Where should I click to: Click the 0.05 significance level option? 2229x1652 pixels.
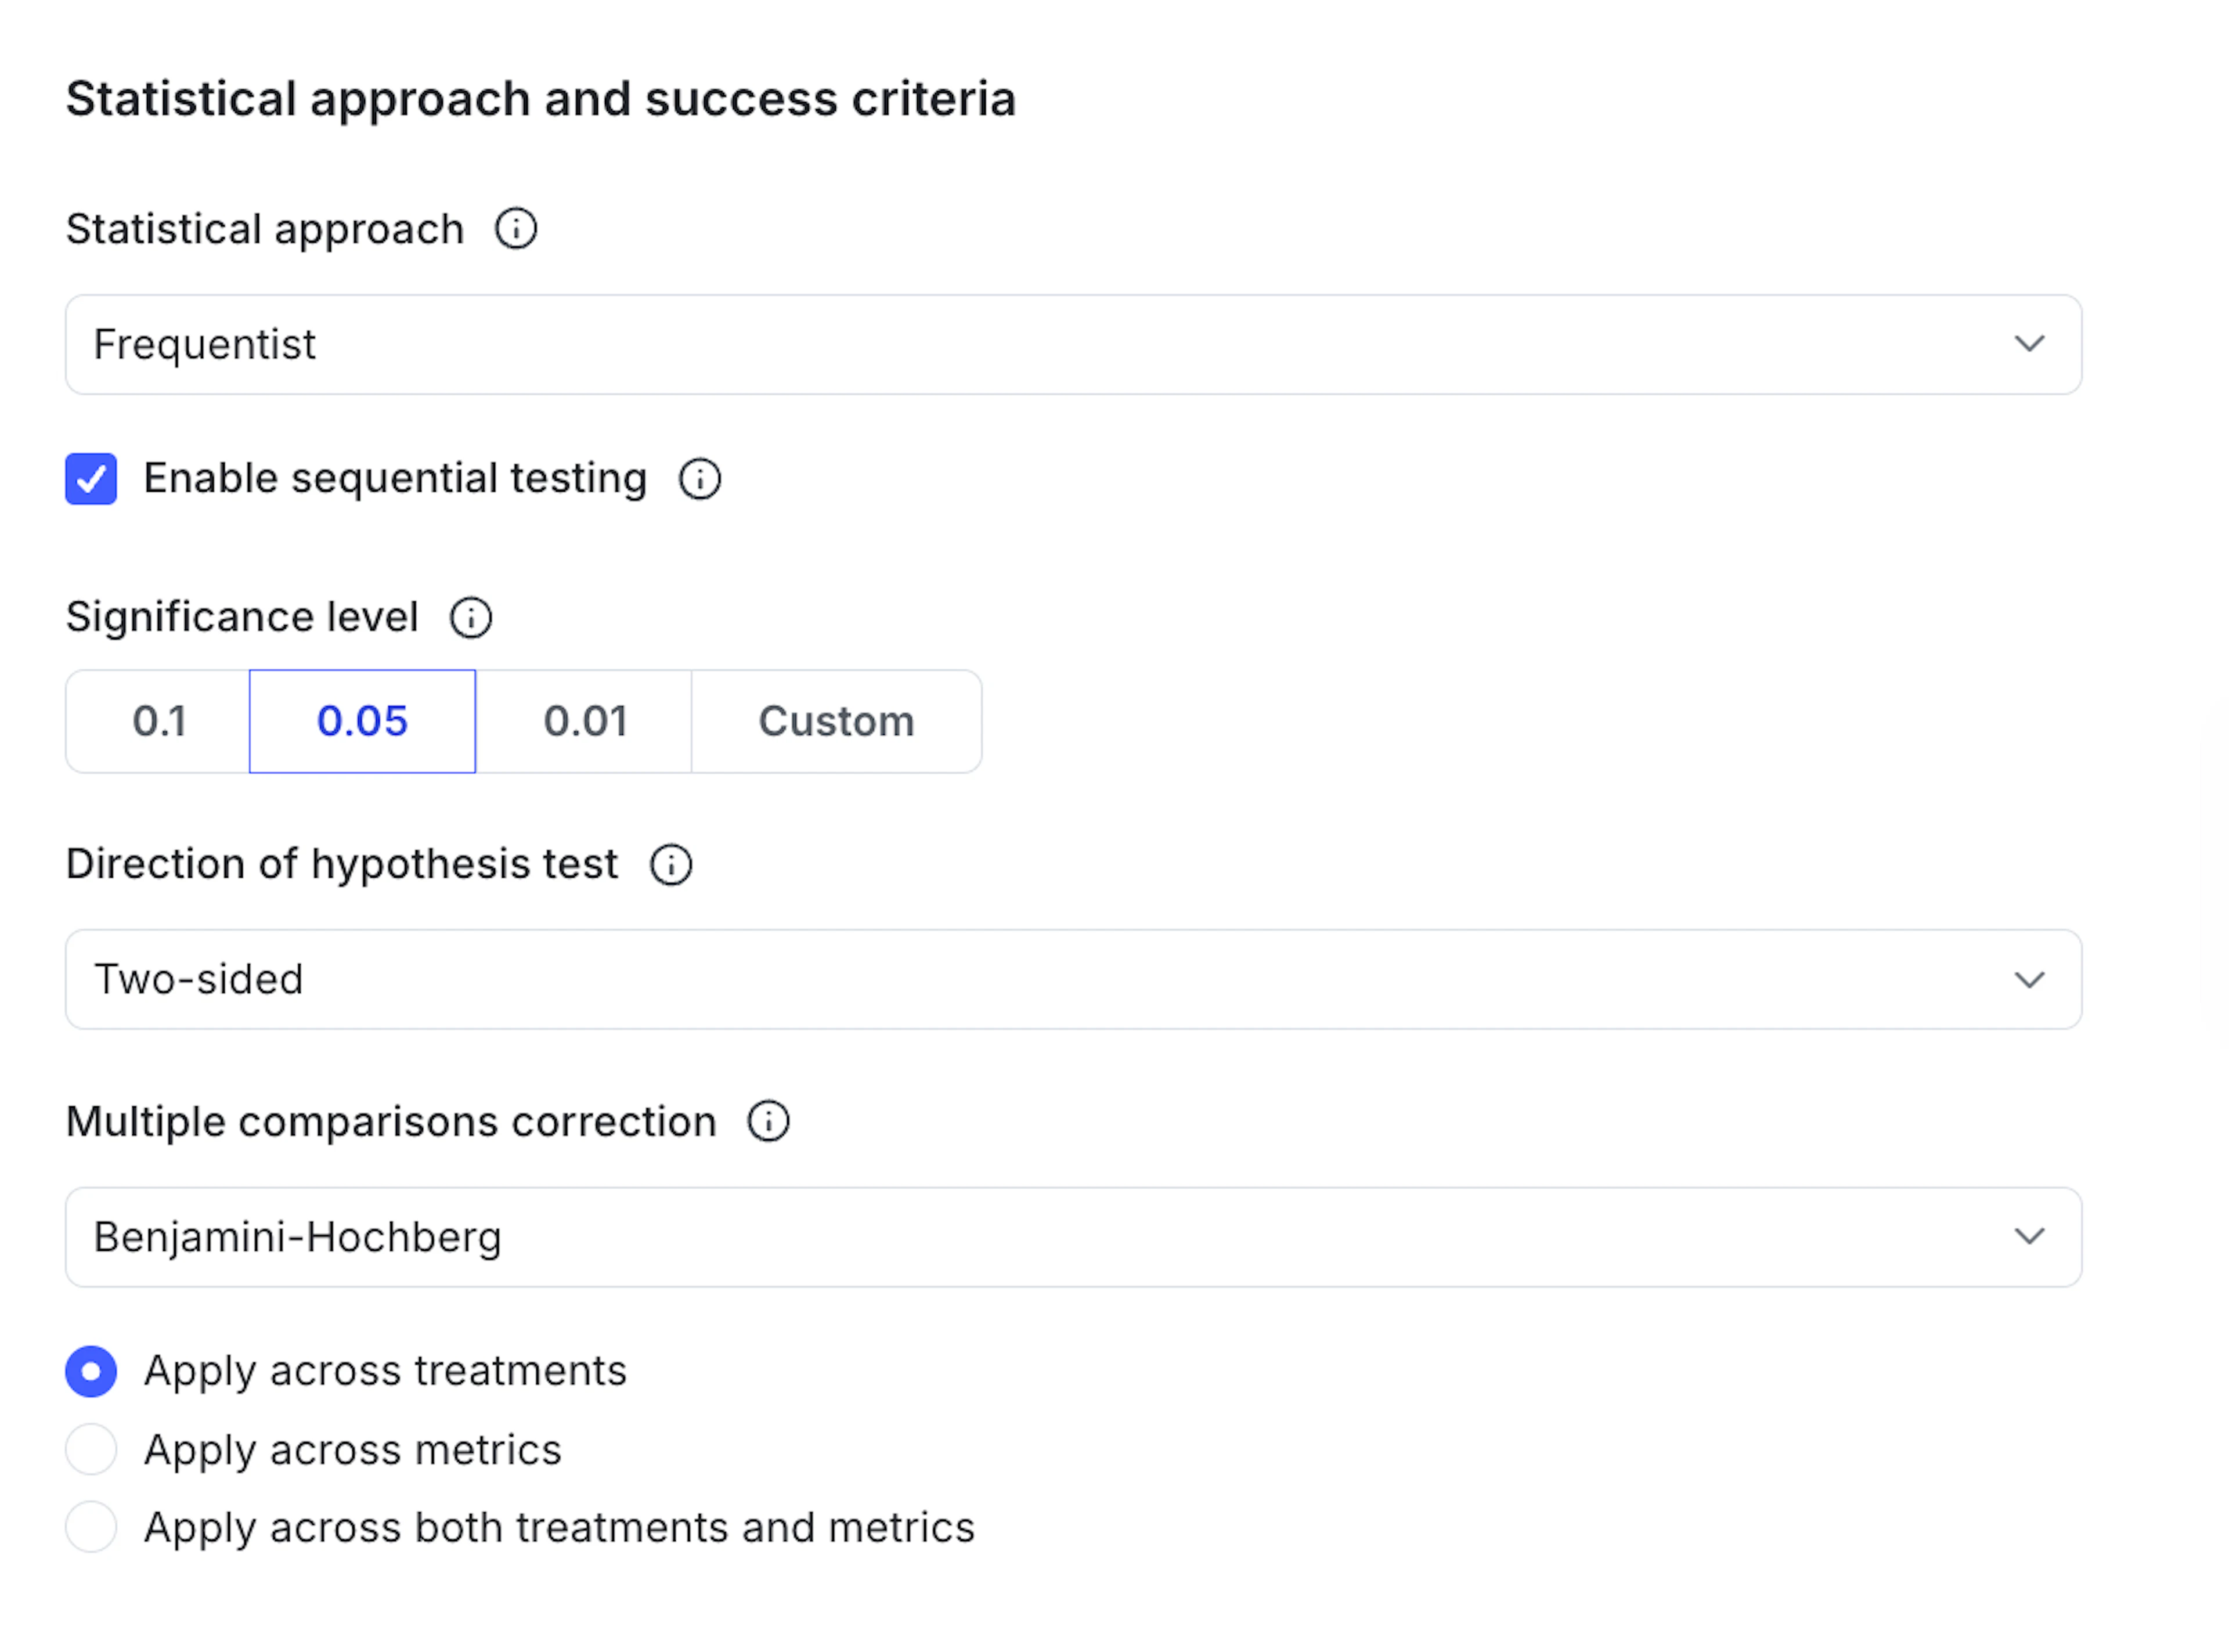(x=362, y=720)
